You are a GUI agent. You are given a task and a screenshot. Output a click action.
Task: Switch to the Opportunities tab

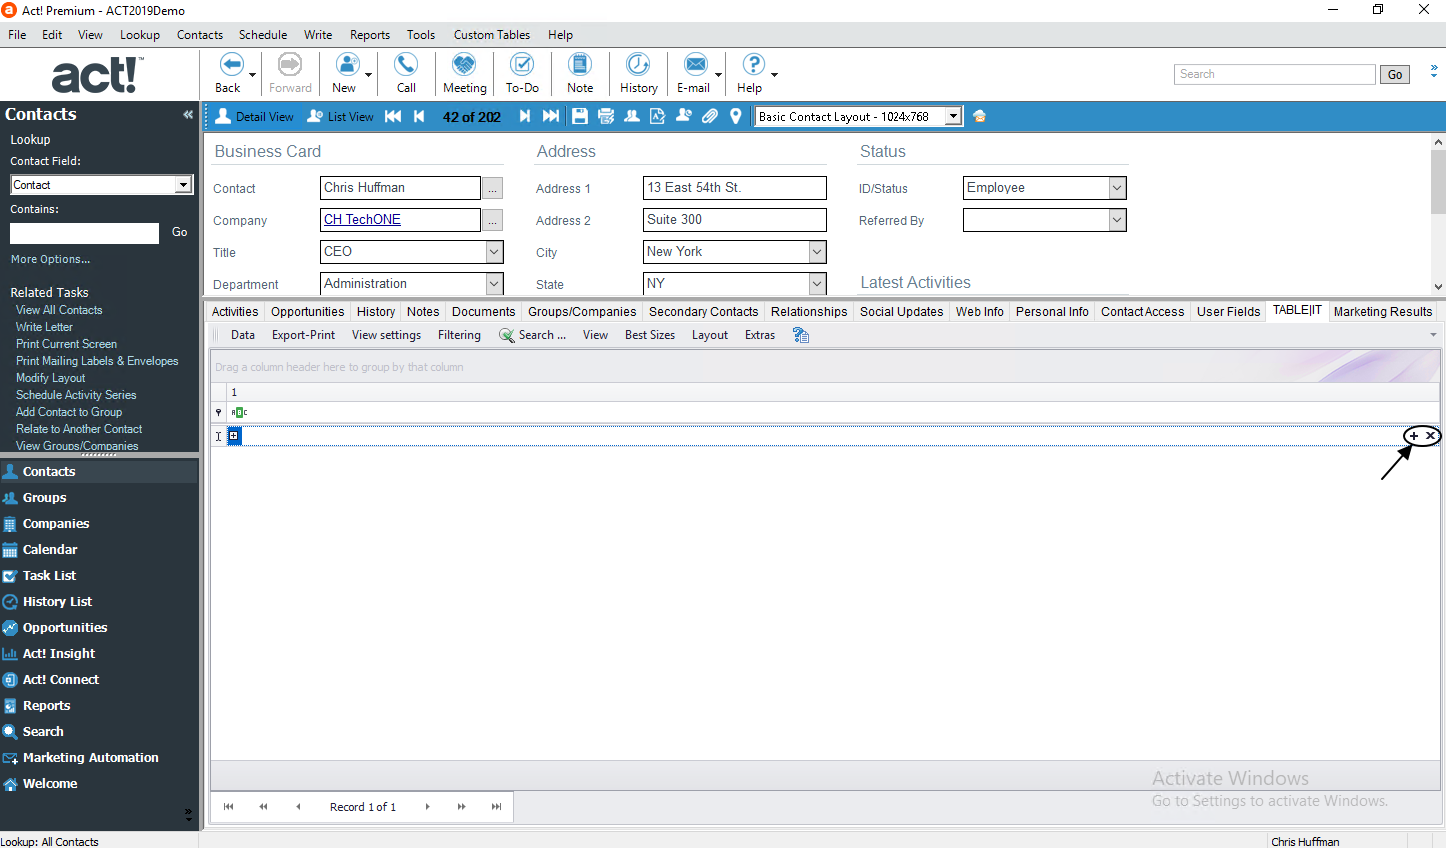(x=307, y=311)
